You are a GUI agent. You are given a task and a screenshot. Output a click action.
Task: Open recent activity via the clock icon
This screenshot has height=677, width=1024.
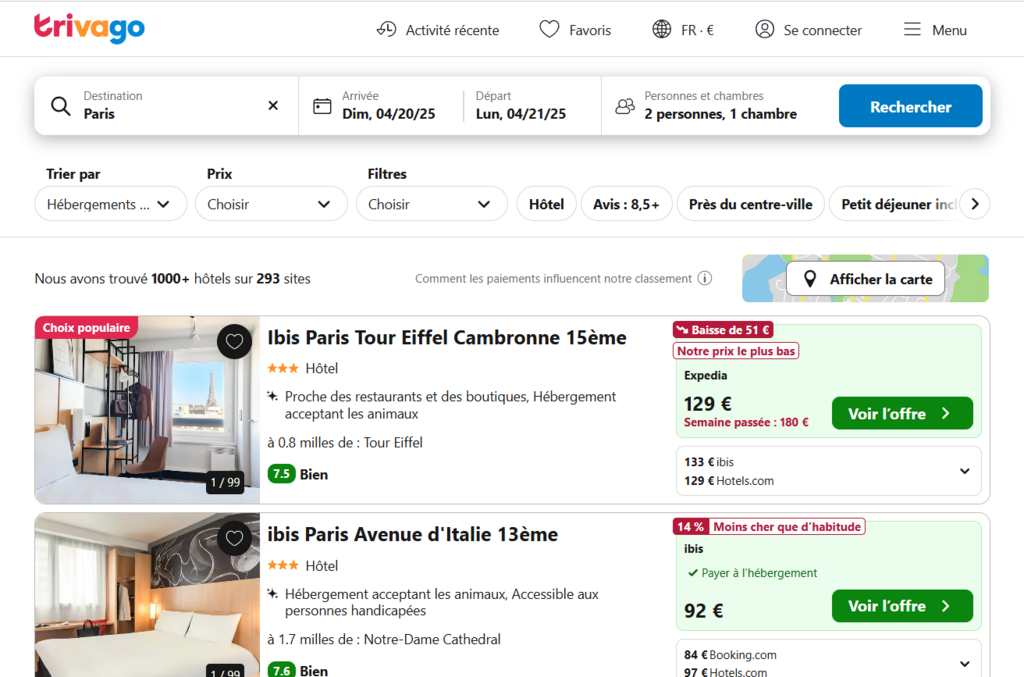(x=388, y=30)
